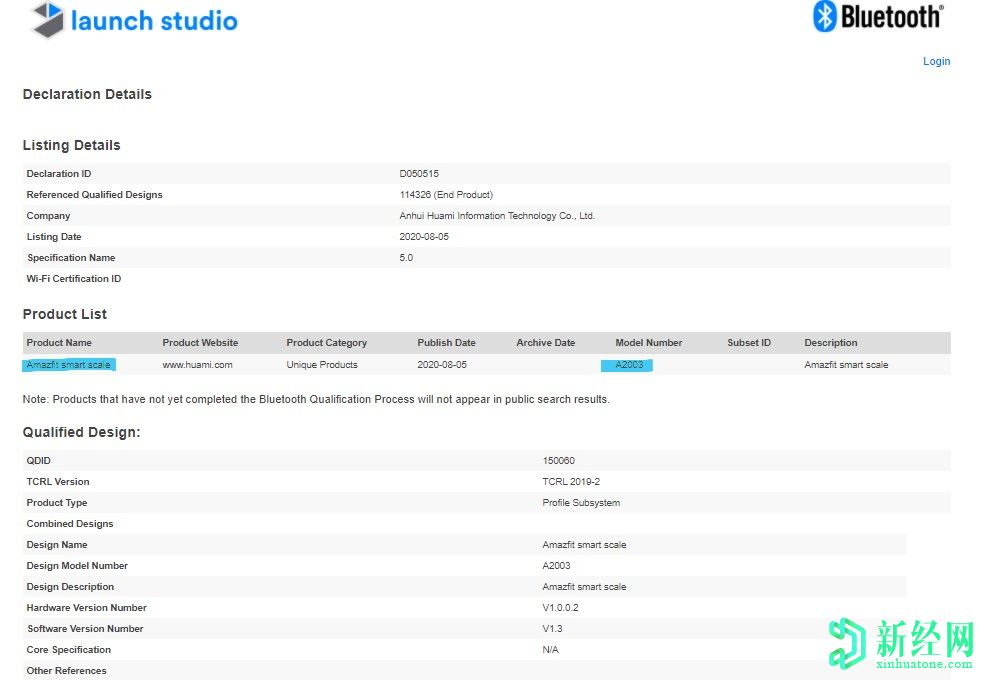Click the Product Name column header
The width and height of the screenshot is (1000, 680).
59,343
